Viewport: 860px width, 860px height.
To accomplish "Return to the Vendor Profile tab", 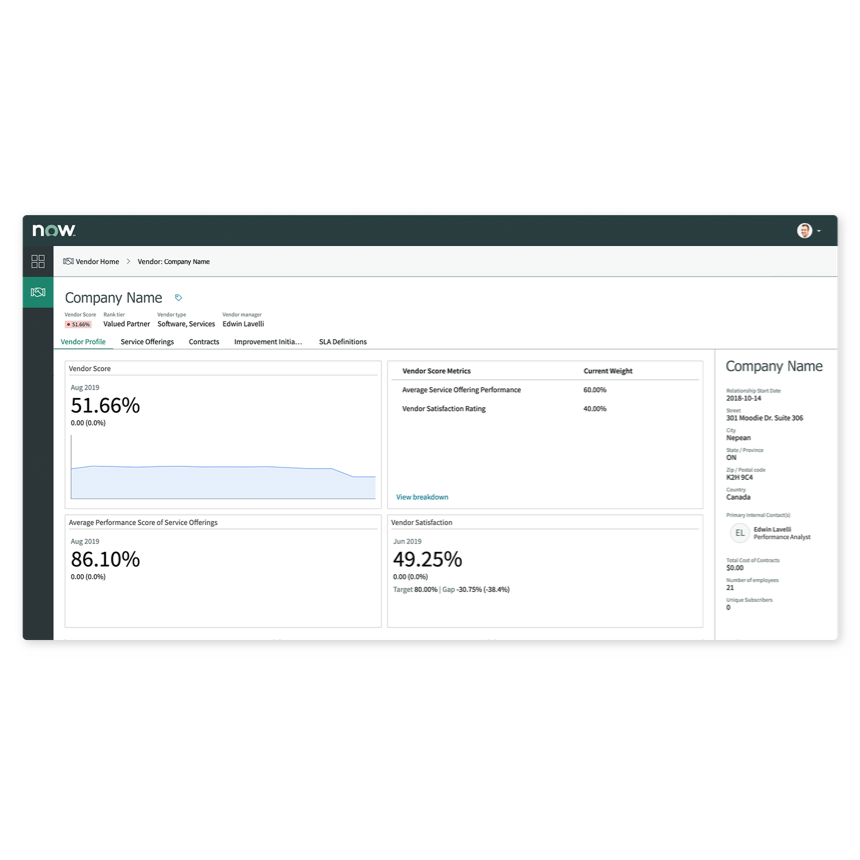I will pos(84,341).
